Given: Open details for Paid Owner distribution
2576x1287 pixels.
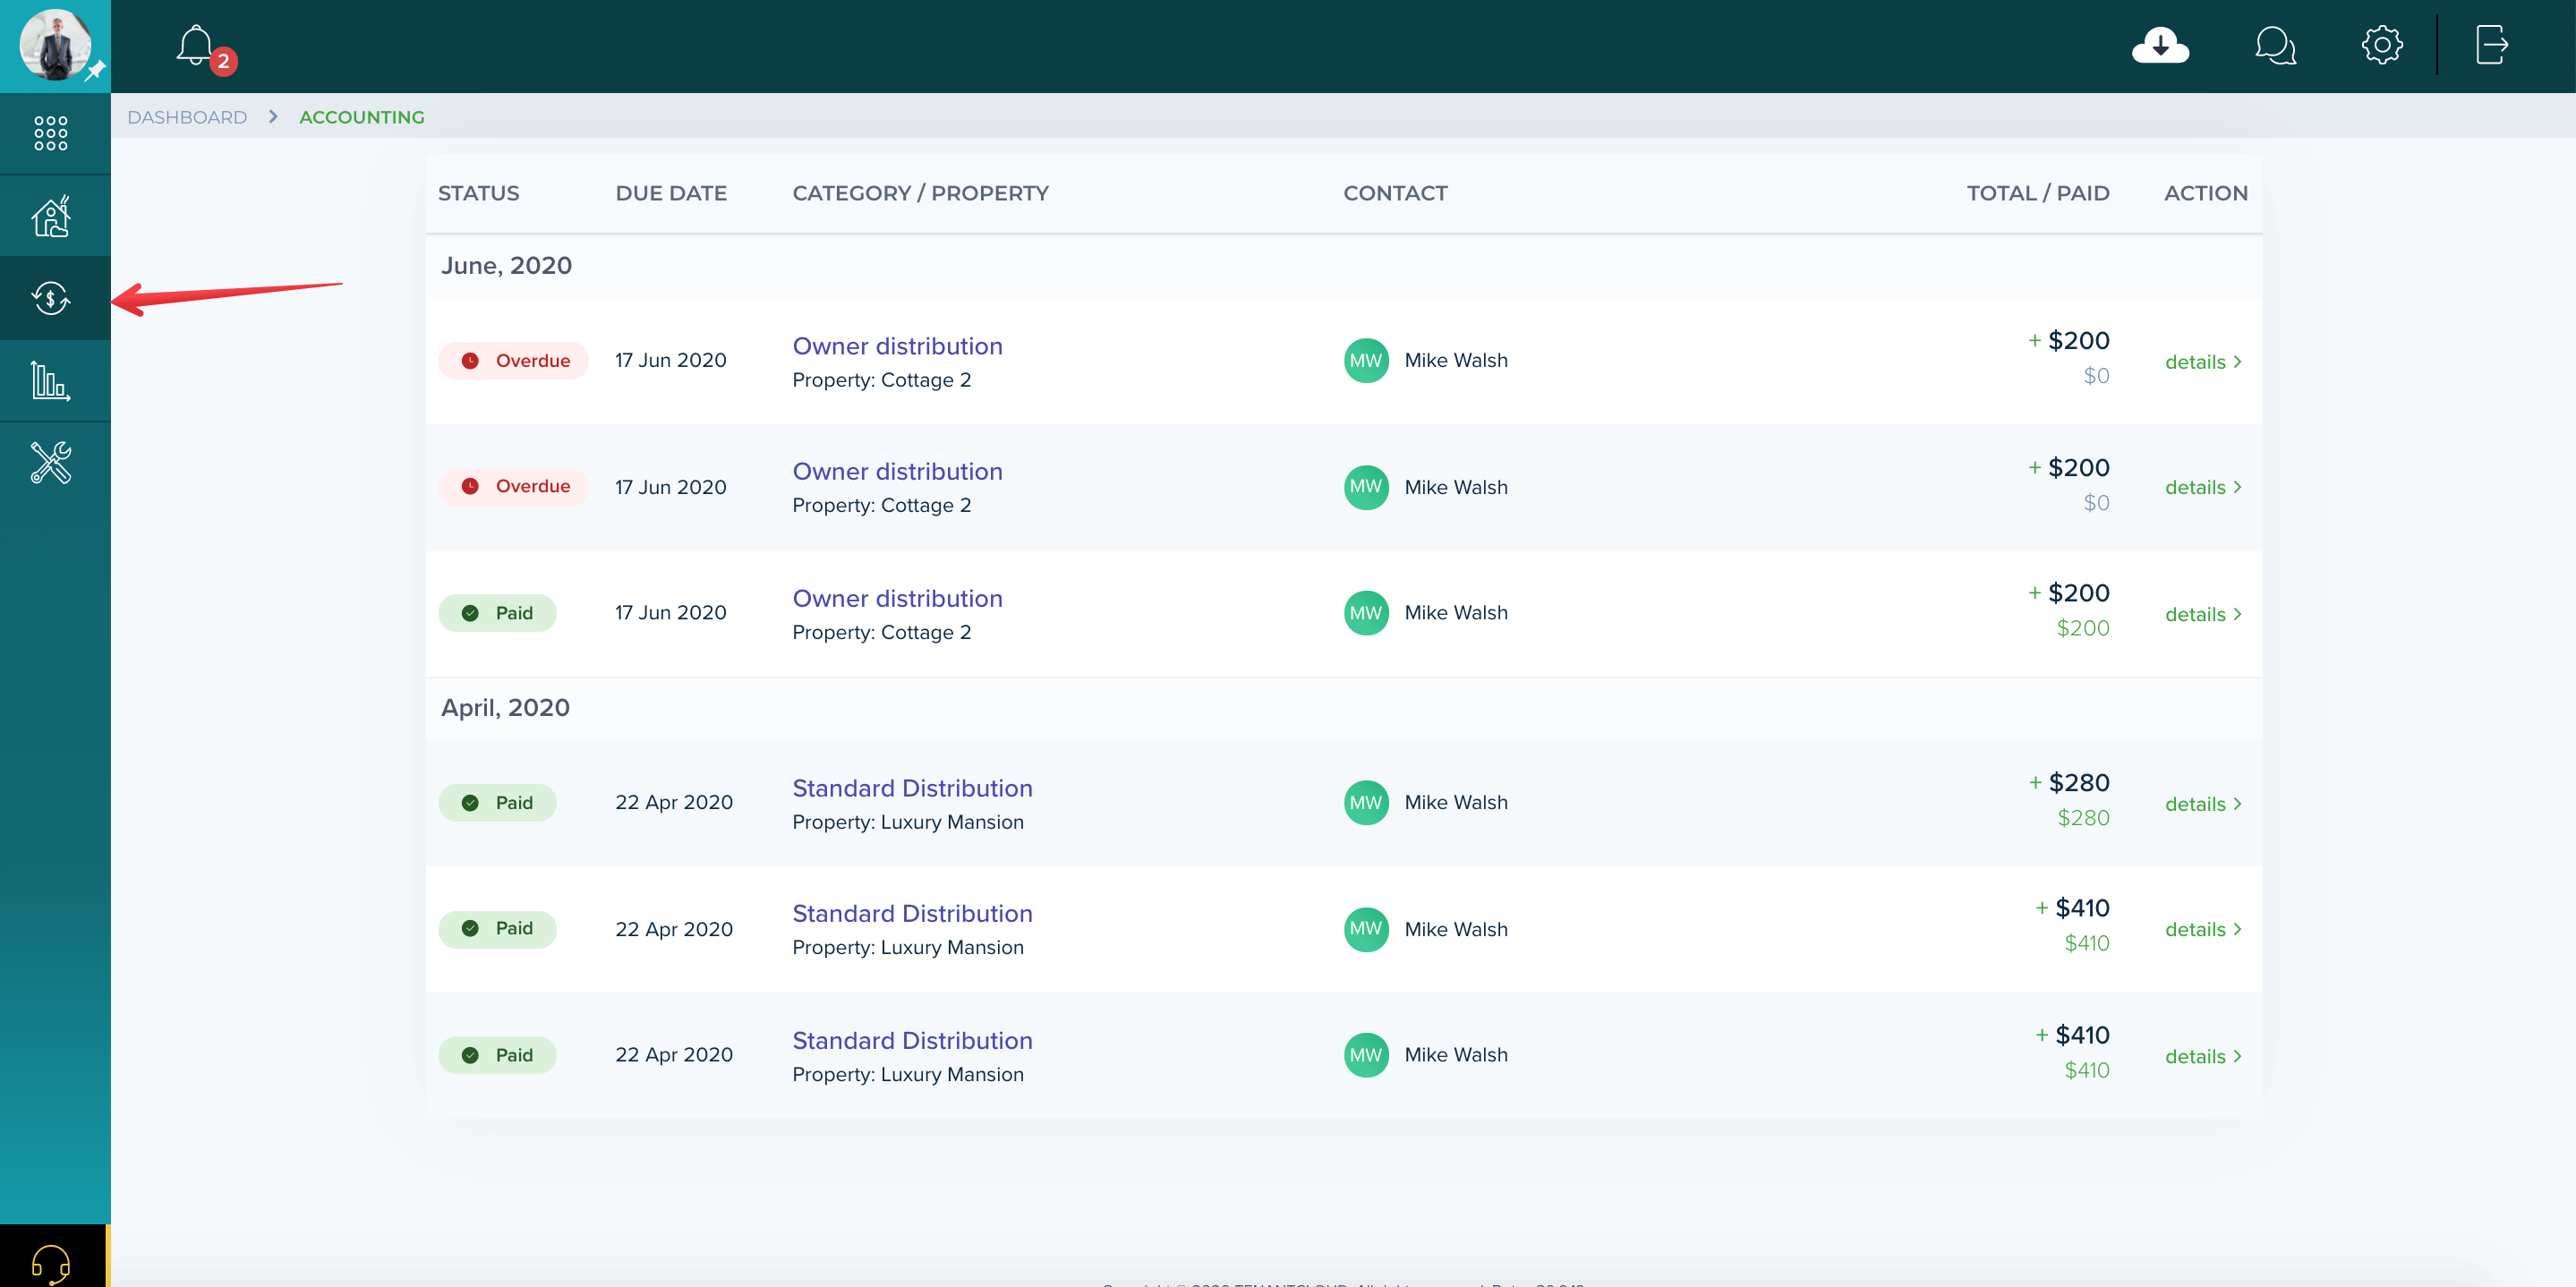Looking at the screenshot, I should point(2203,614).
